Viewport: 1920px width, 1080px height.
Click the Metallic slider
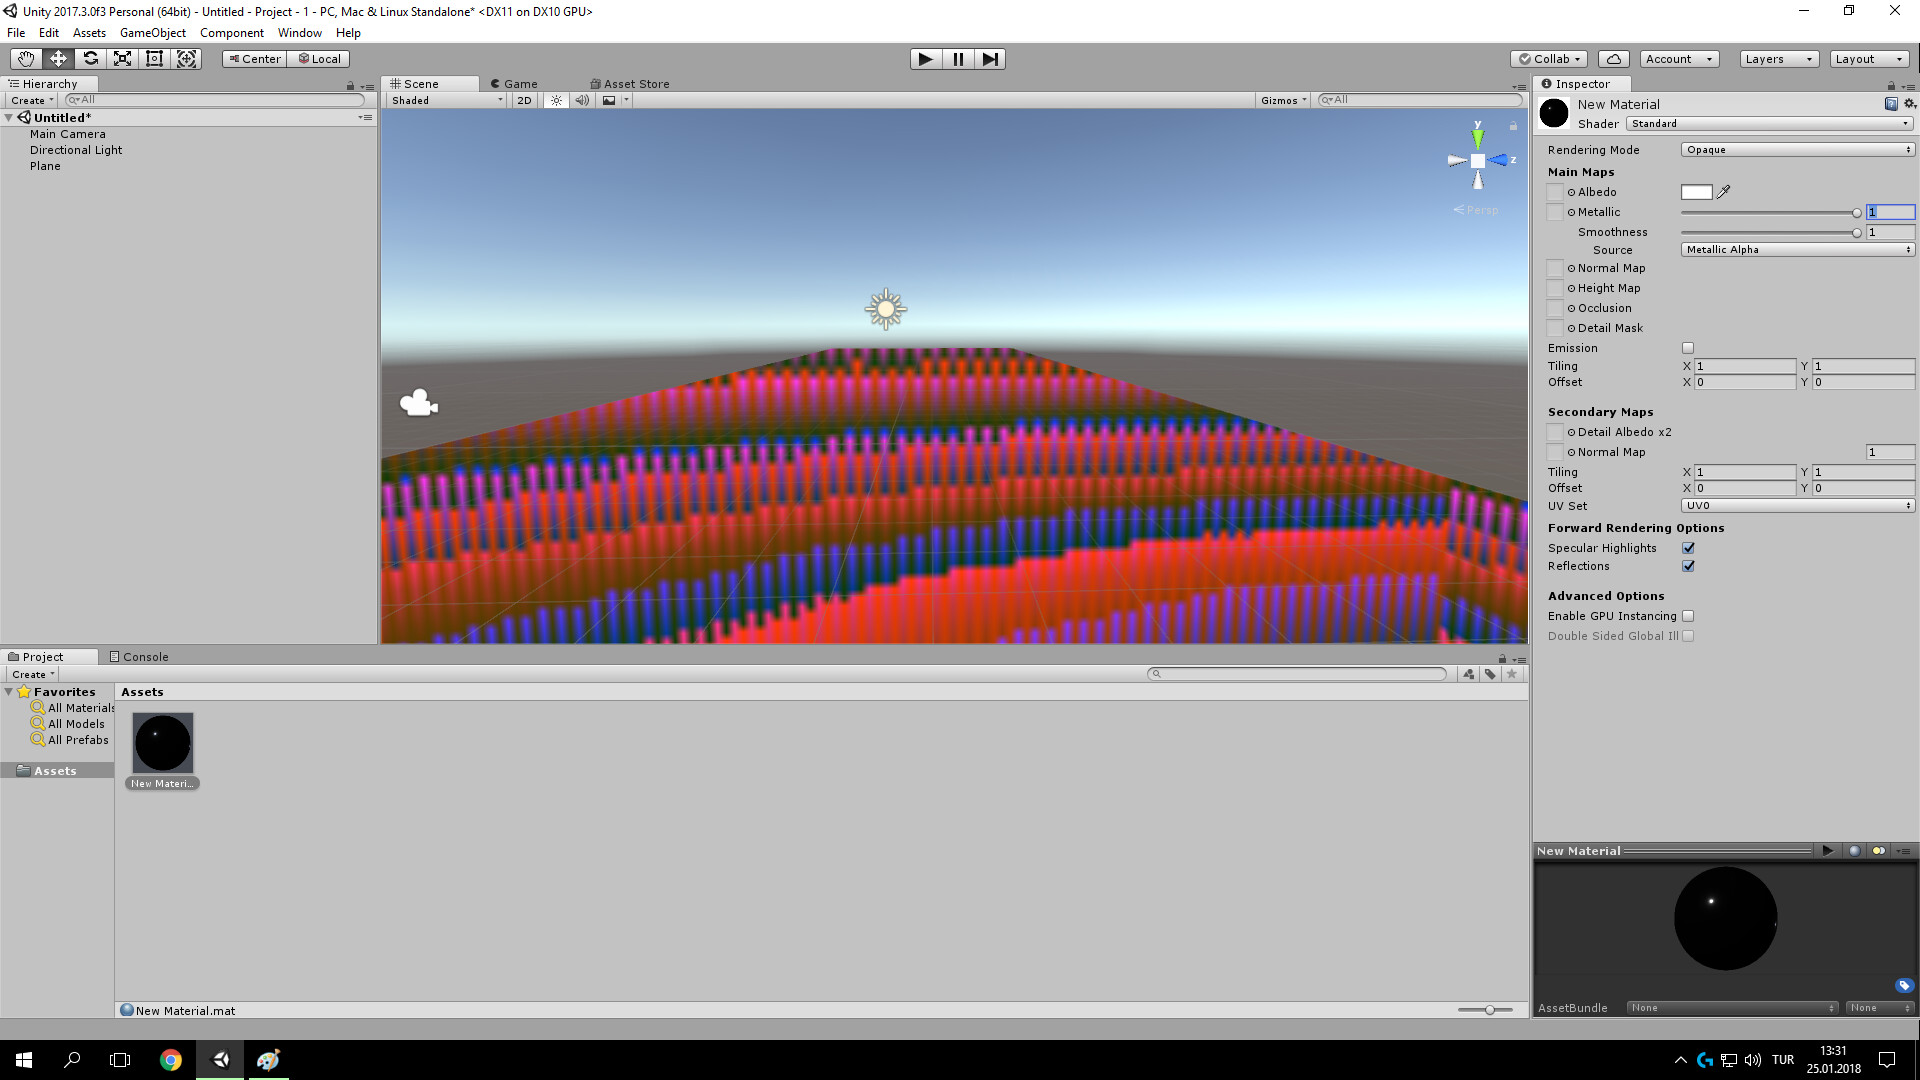click(1770, 212)
